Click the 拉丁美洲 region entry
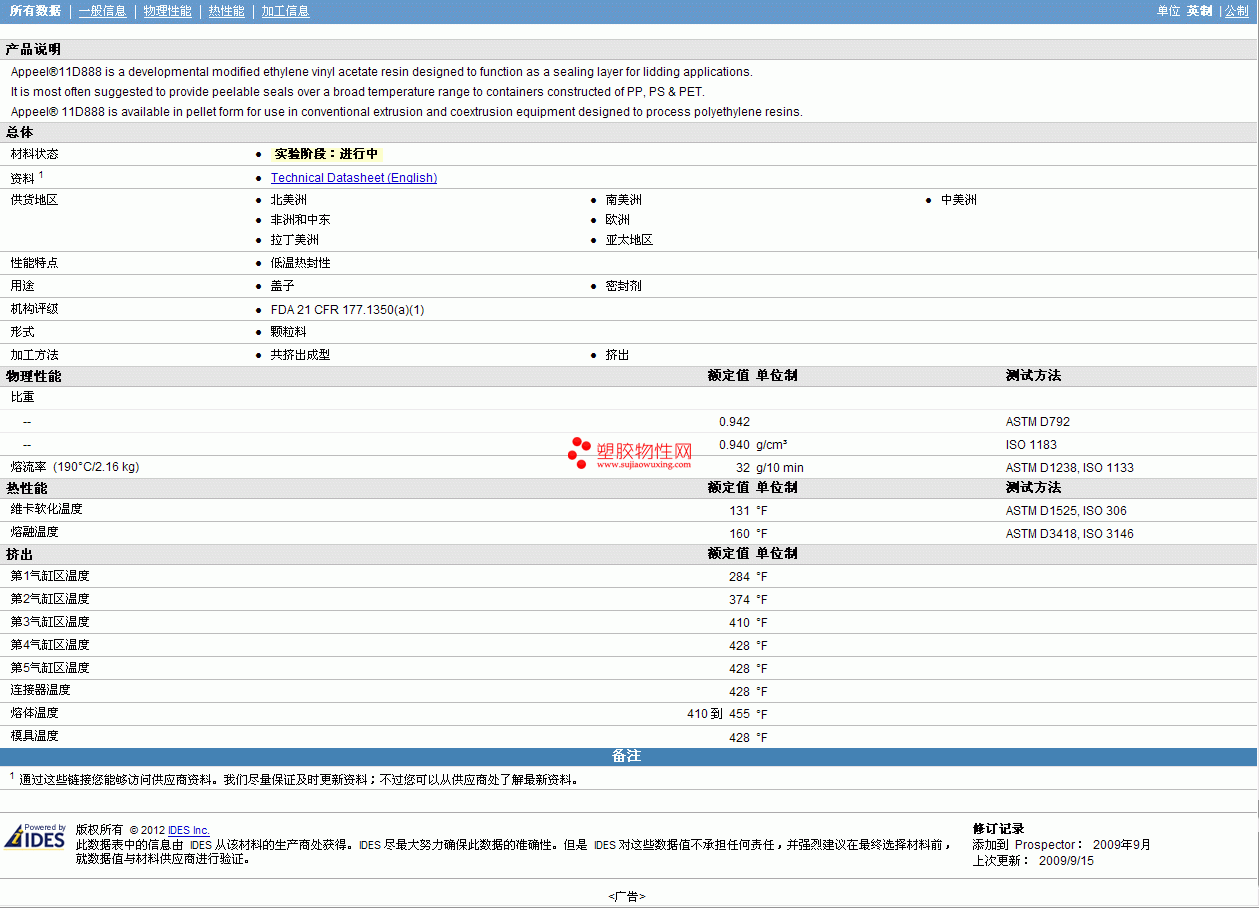 (x=295, y=240)
